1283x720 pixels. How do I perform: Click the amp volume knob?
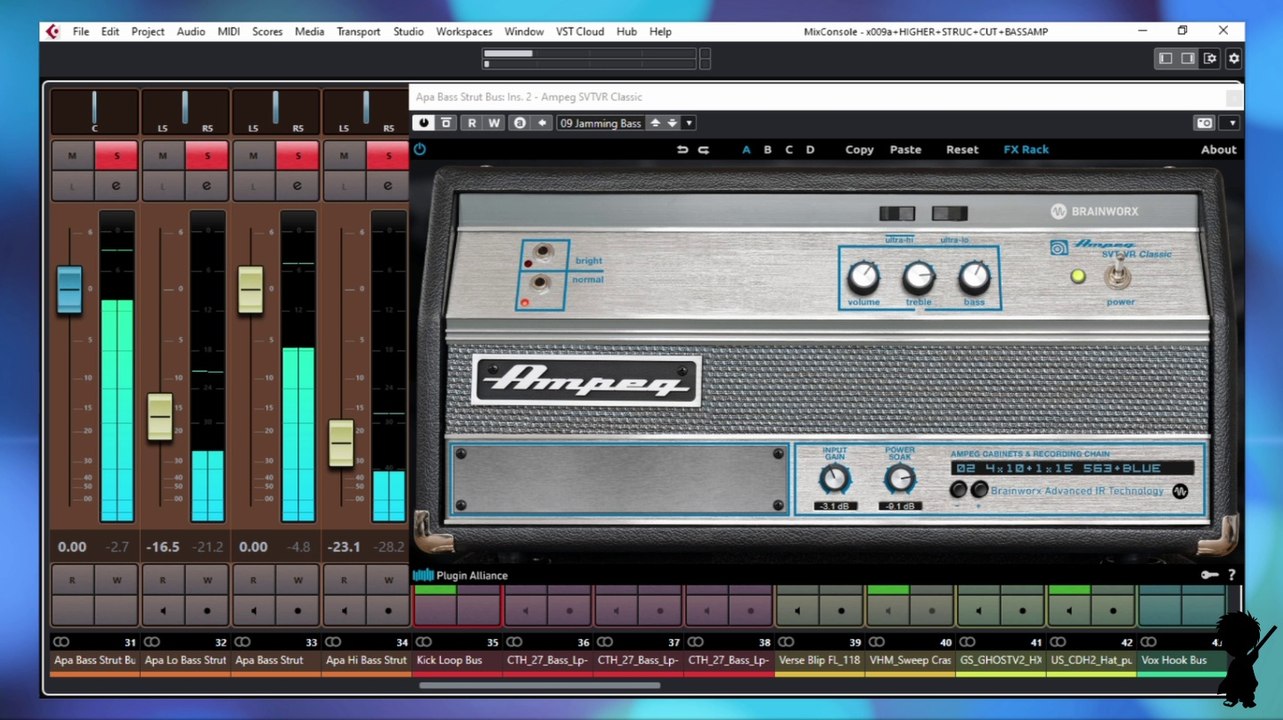click(863, 277)
